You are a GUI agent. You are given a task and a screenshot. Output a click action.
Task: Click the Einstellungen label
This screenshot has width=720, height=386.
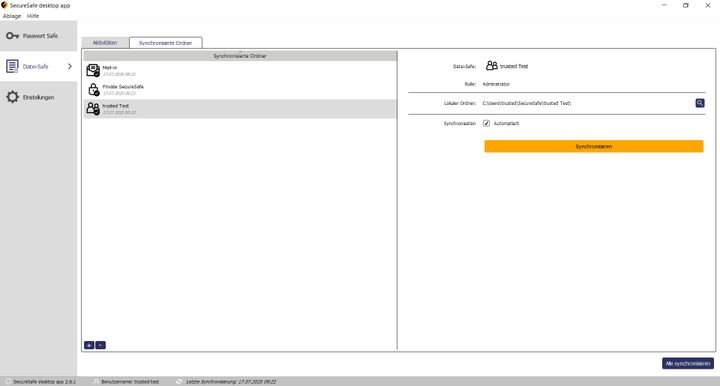(39, 97)
